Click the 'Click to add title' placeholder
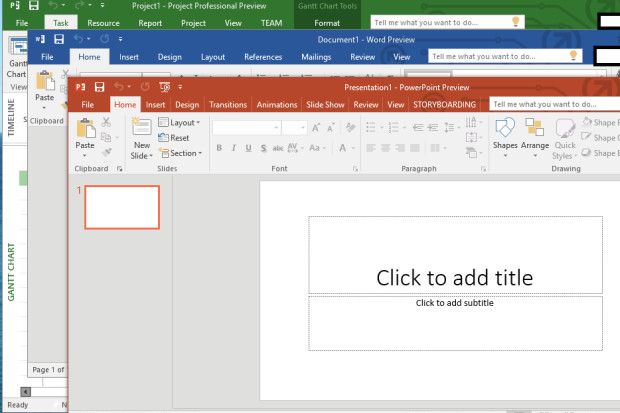The height and width of the screenshot is (413, 620). (x=455, y=255)
